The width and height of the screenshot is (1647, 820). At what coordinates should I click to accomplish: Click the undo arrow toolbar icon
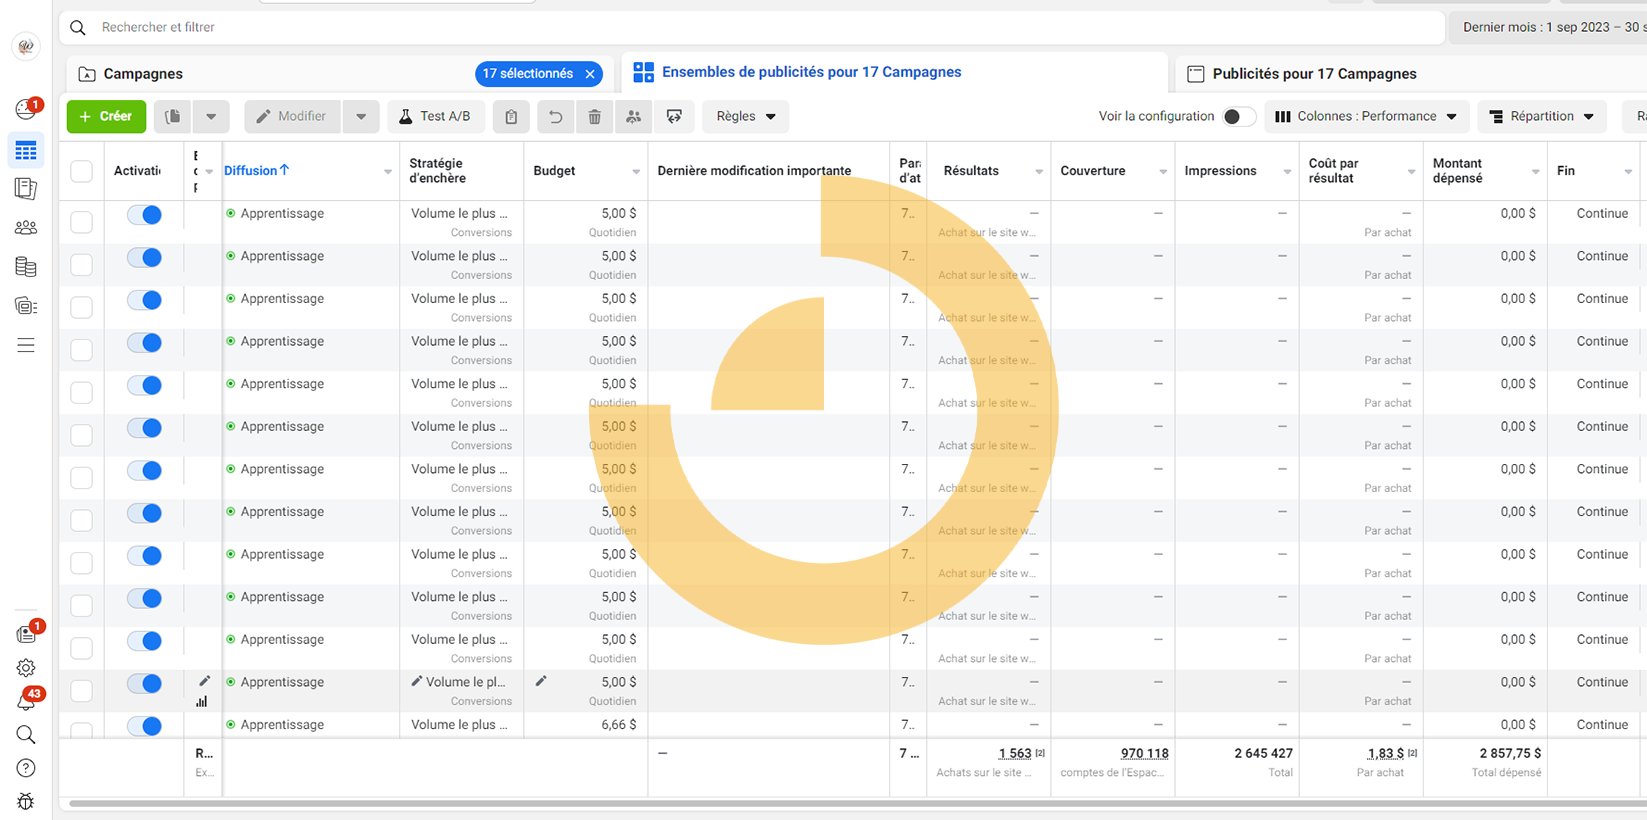(555, 117)
